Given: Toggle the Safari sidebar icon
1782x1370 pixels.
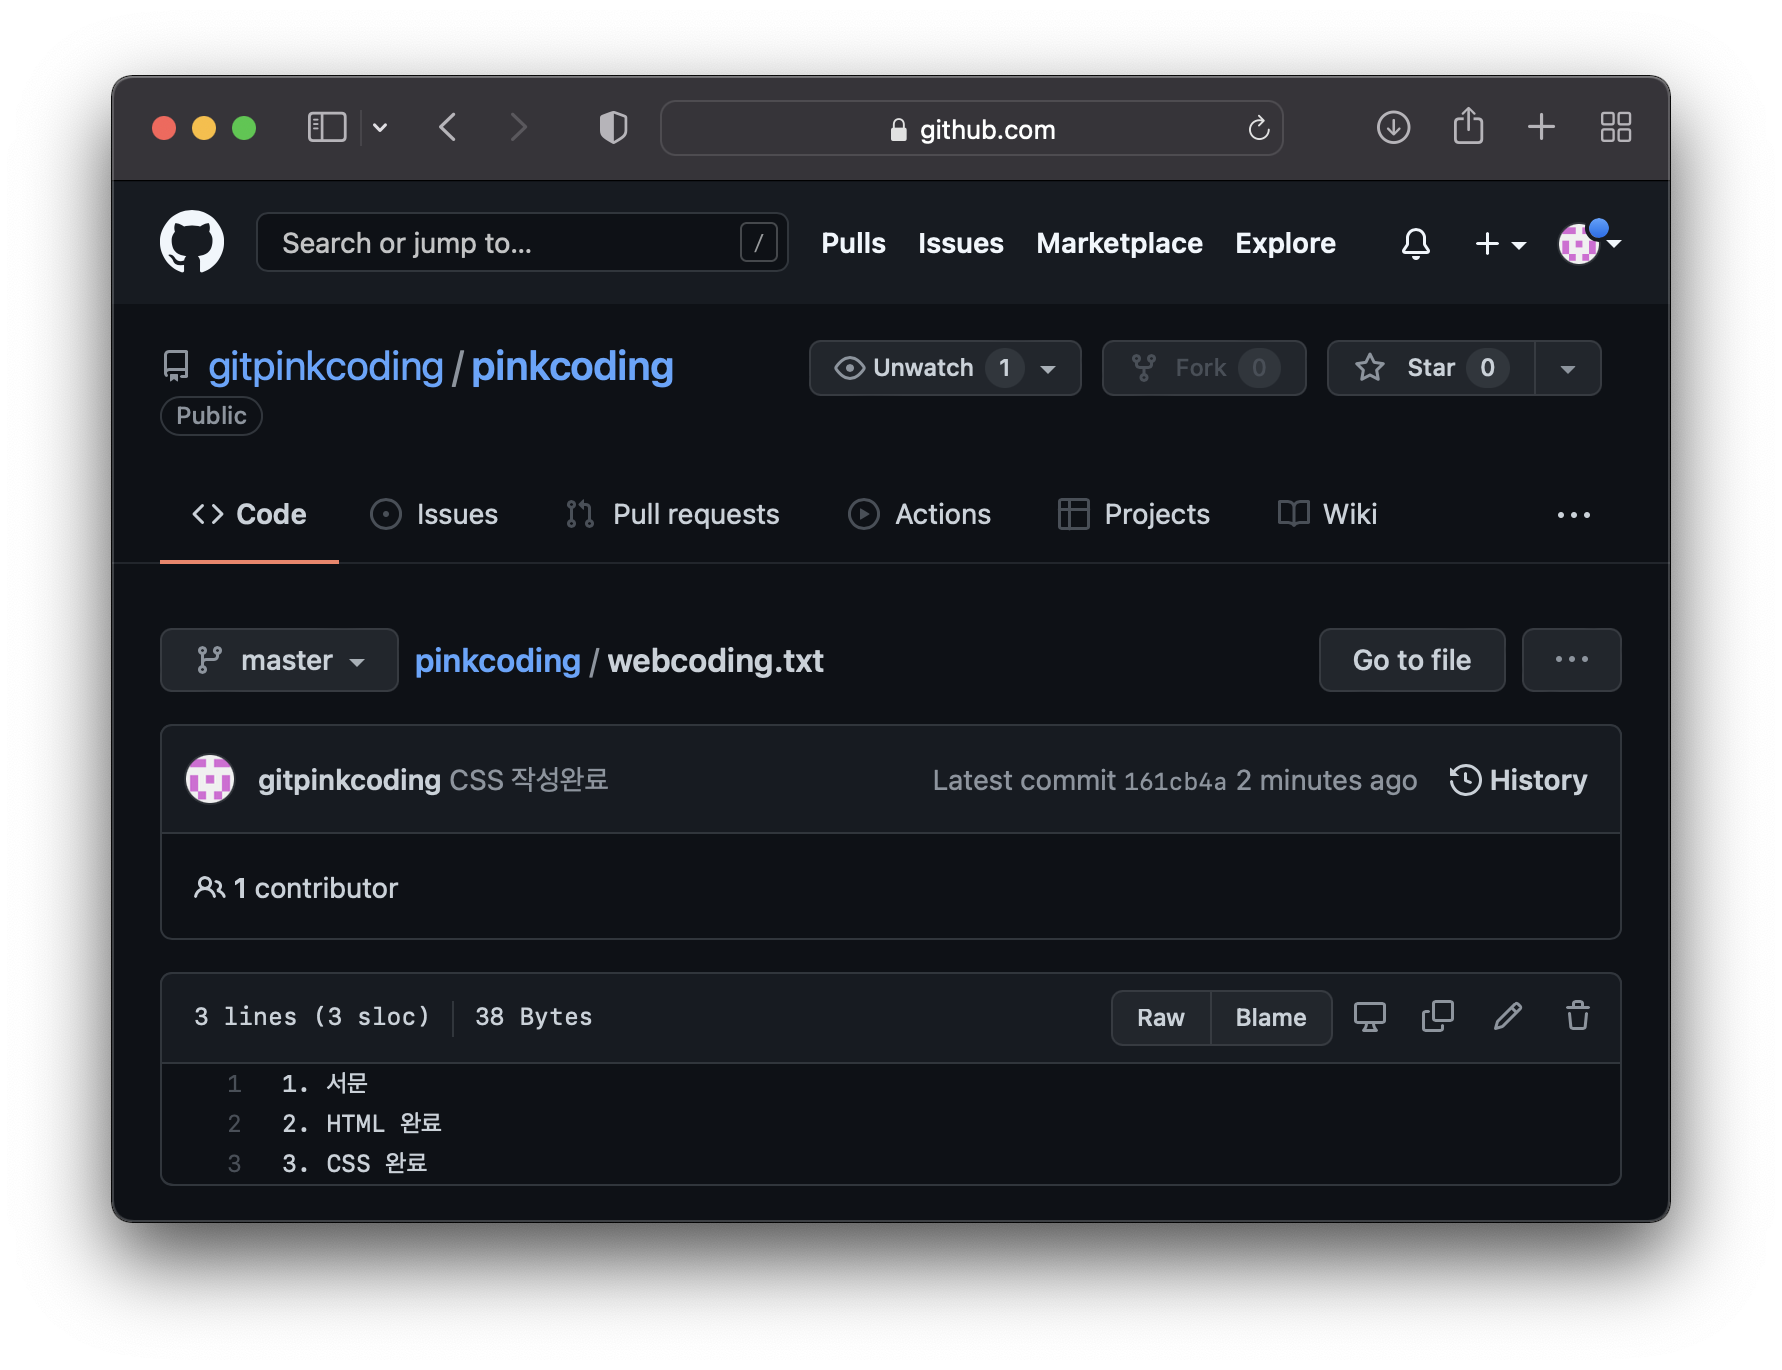Looking at the screenshot, I should pyautogui.click(x=327, y=127).
